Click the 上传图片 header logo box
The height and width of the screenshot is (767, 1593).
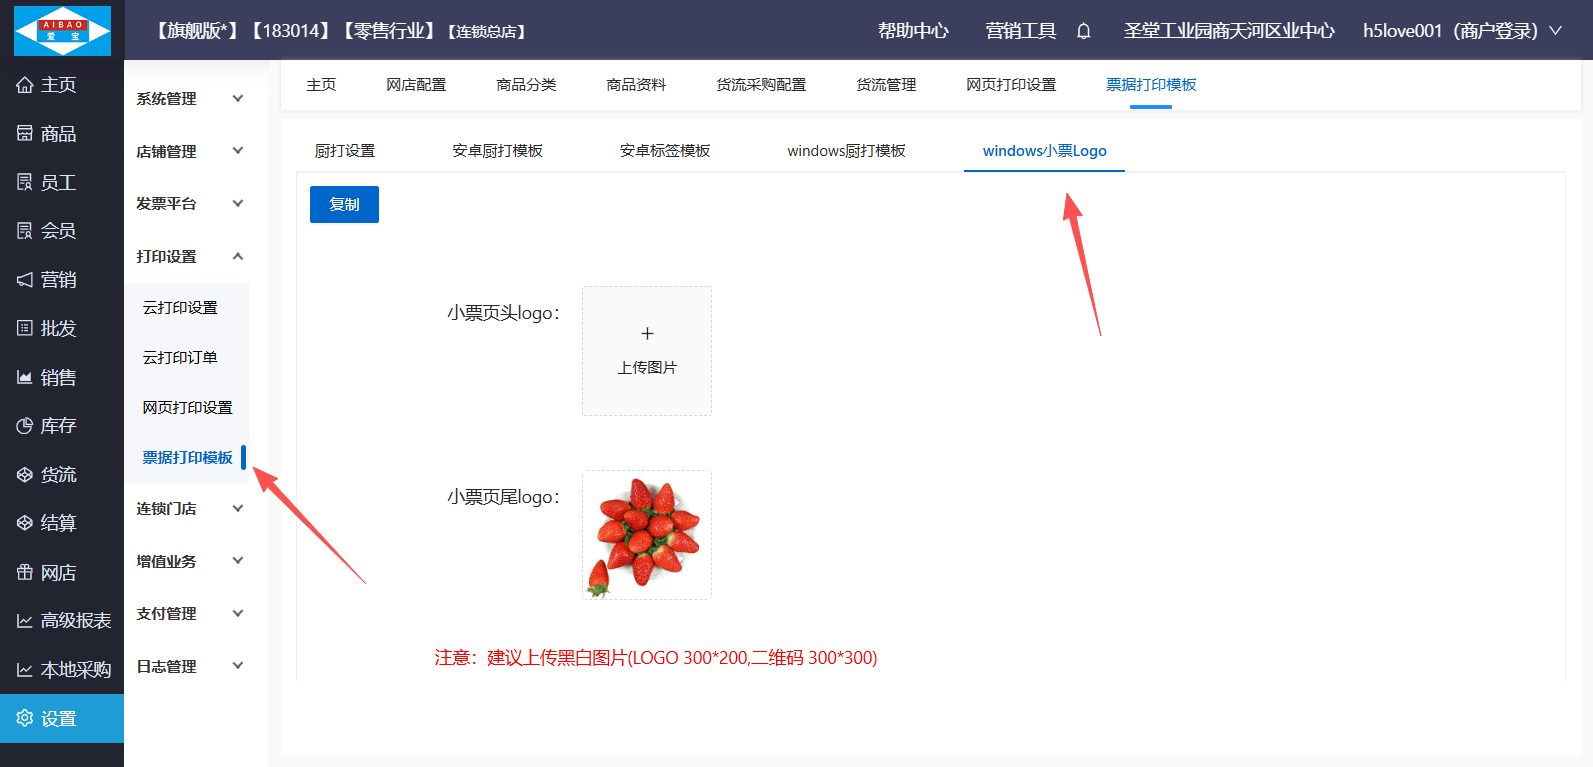(x=647, y=351)
